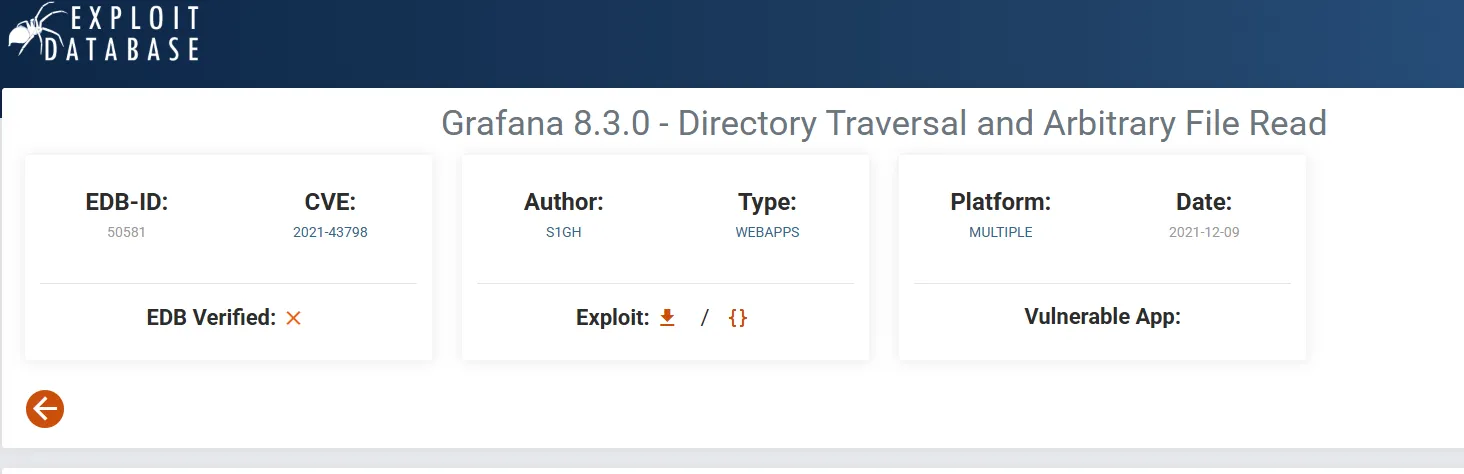The width and height of the screenshot is (1464, 474).
Task: Click the Vulnerable App label
Action: tap(1102, 317)
